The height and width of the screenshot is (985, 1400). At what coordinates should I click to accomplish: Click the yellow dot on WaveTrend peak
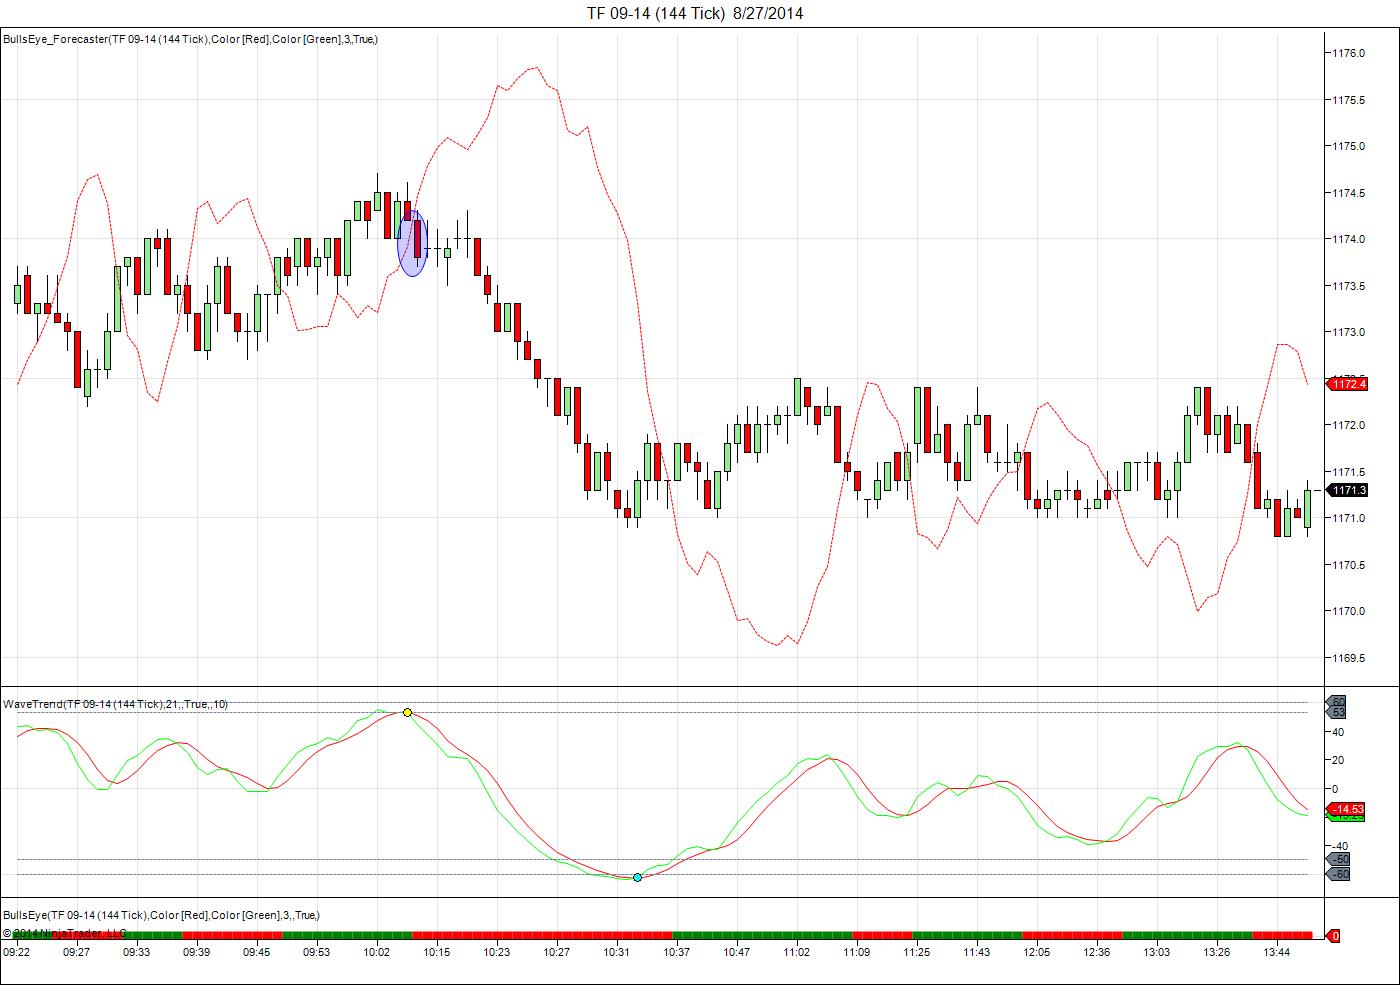click(407, 713)
